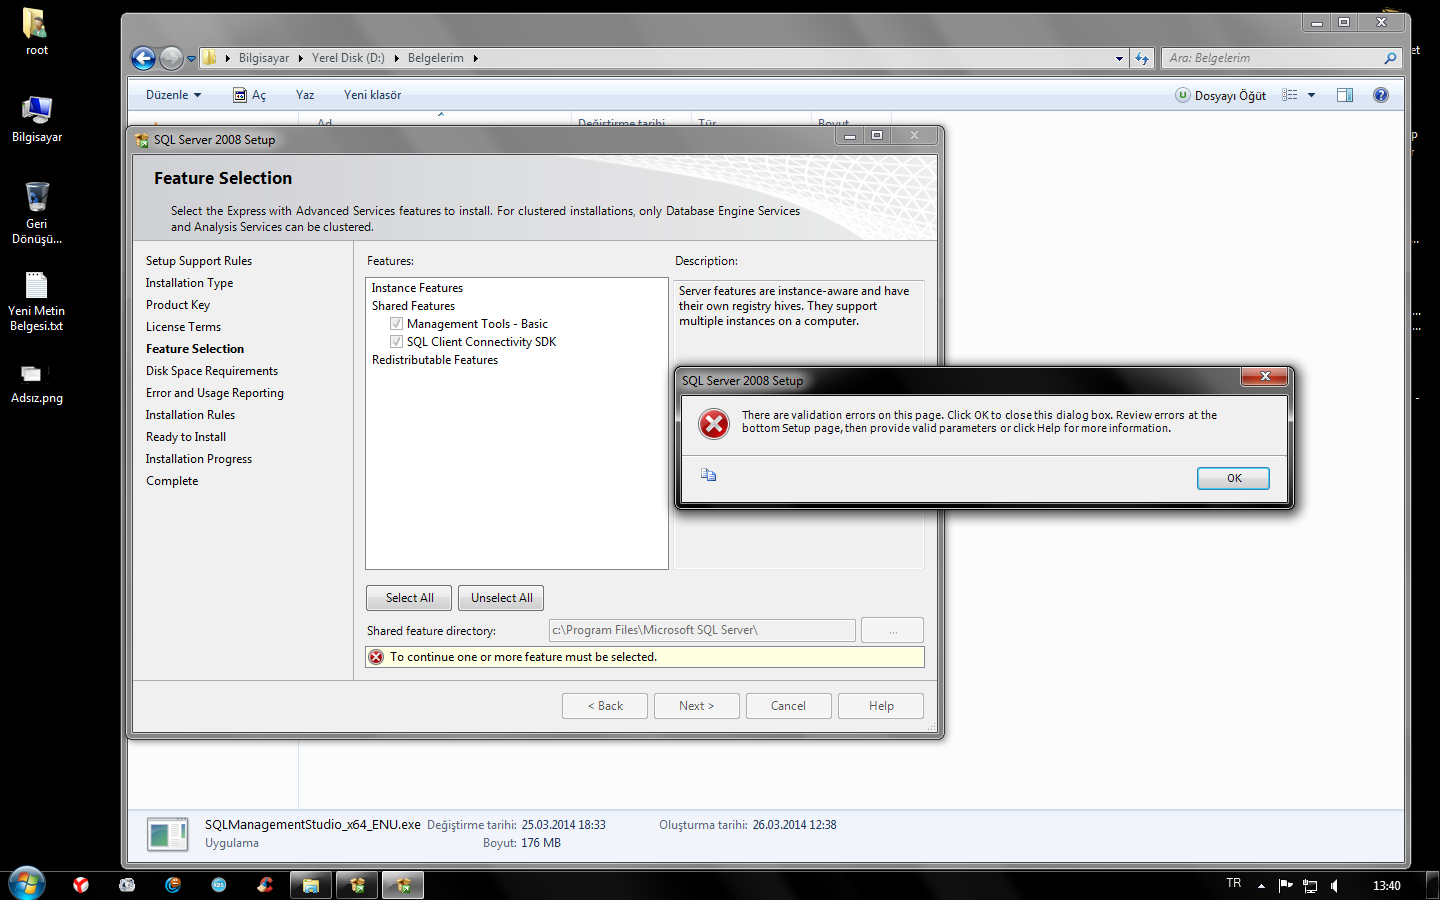1440x900 pixels.
Task: Open the Düzenle dropdown menu in Explorer
Action: 173,95
